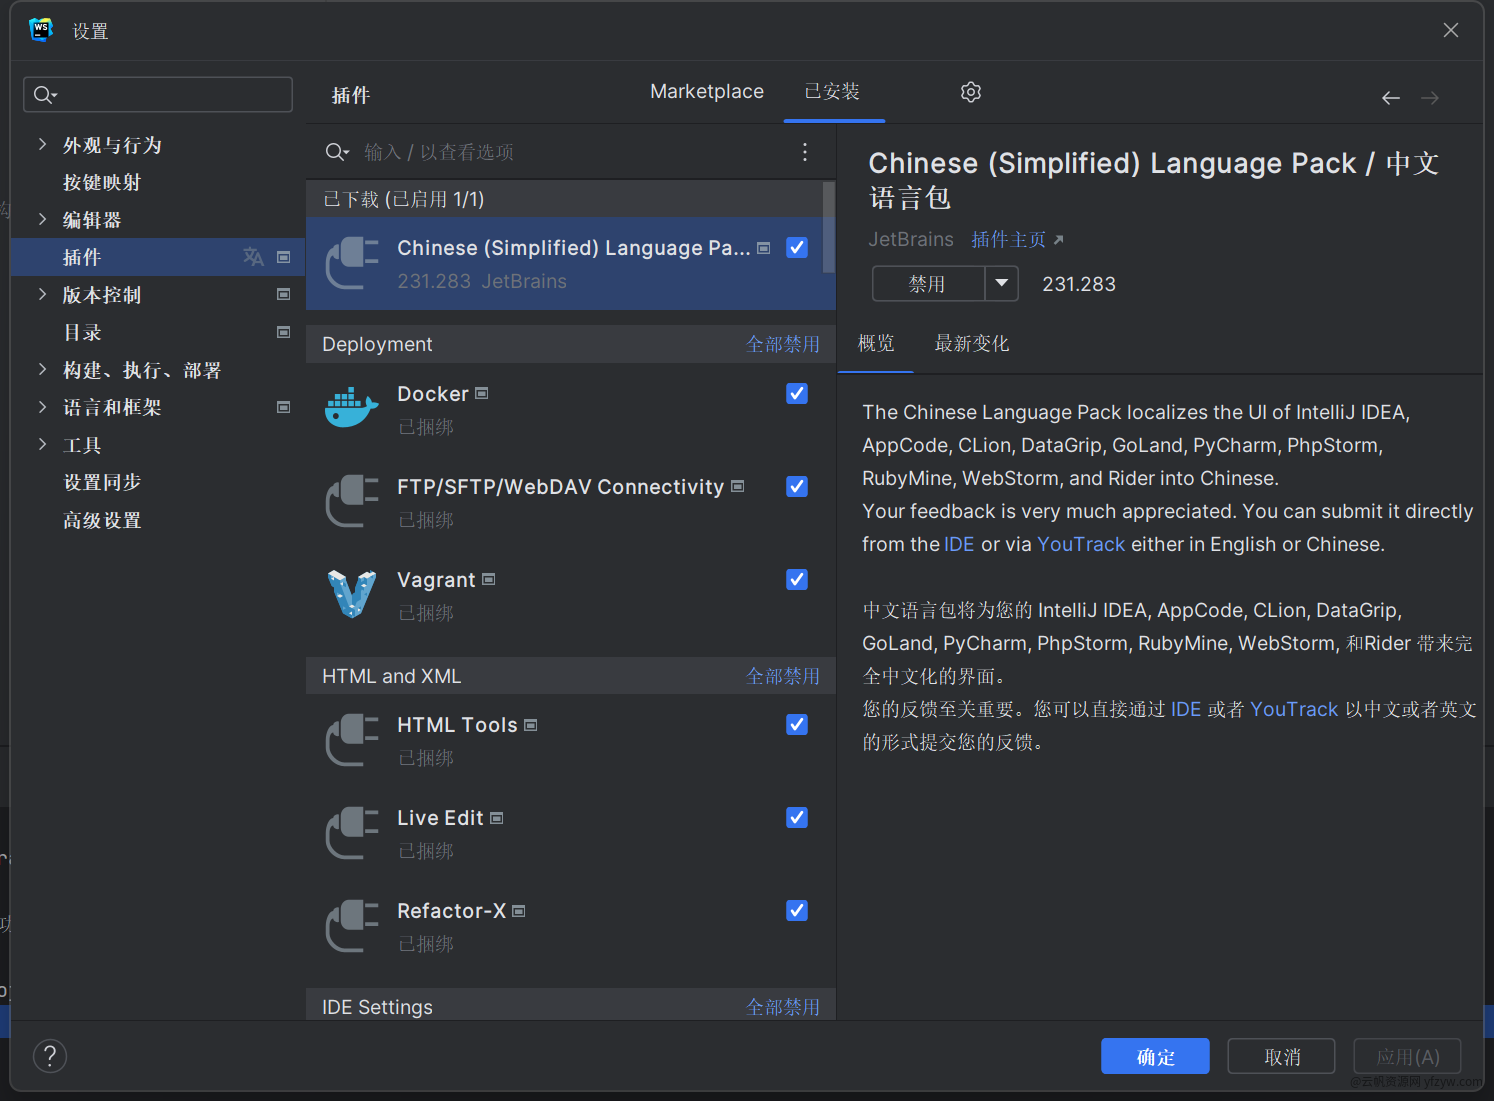Expand the 语言和框架 tree node
This screenshot has height=1101, width=1494.
point(42,407)
